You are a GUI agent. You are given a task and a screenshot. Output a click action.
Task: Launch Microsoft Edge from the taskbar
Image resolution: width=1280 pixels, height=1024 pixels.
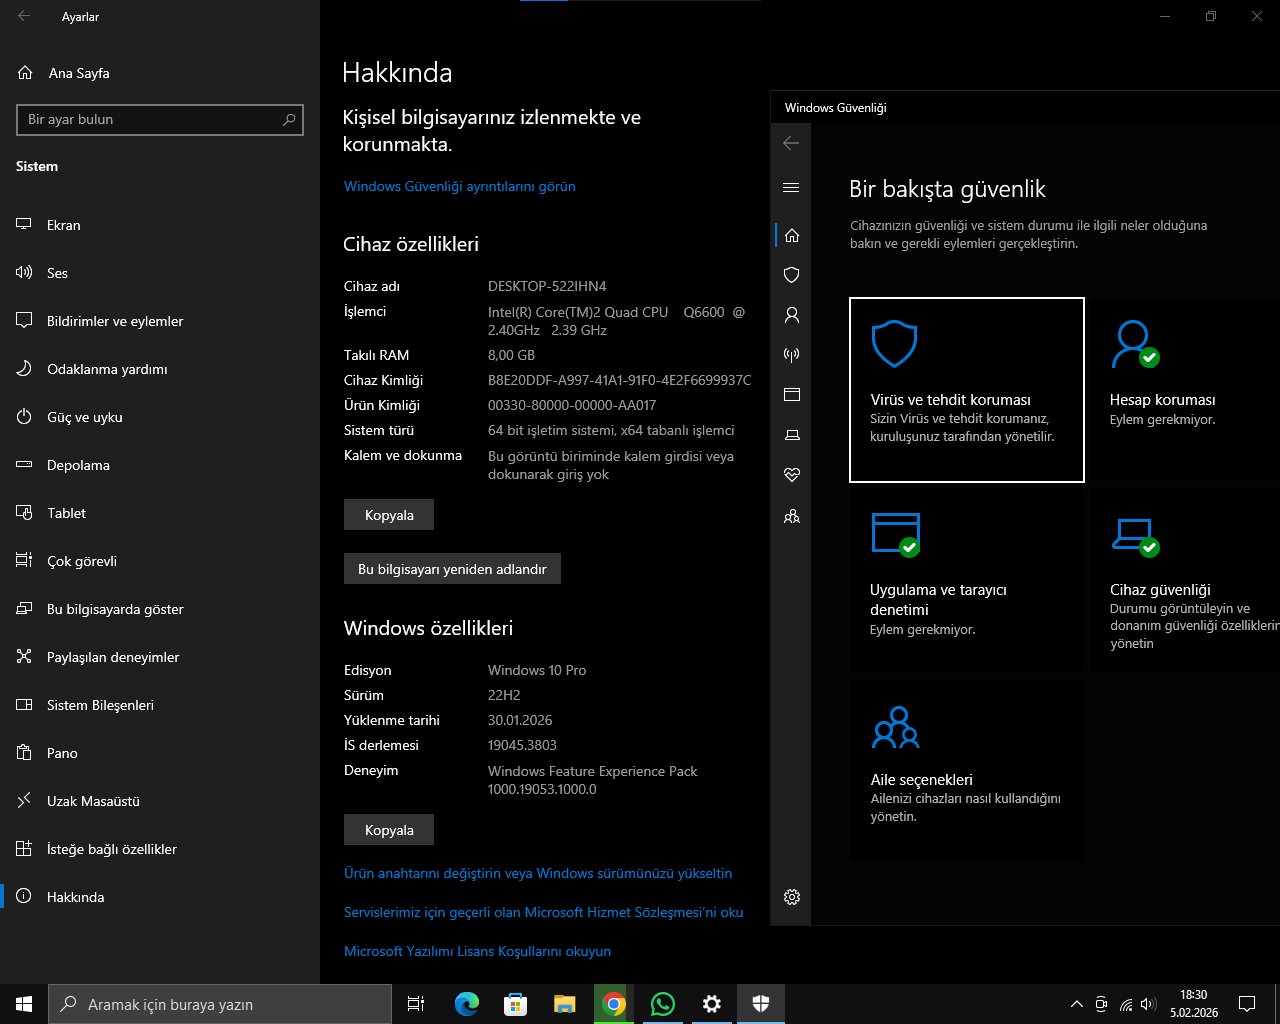pyautogui.click(x=466, y=1004)
